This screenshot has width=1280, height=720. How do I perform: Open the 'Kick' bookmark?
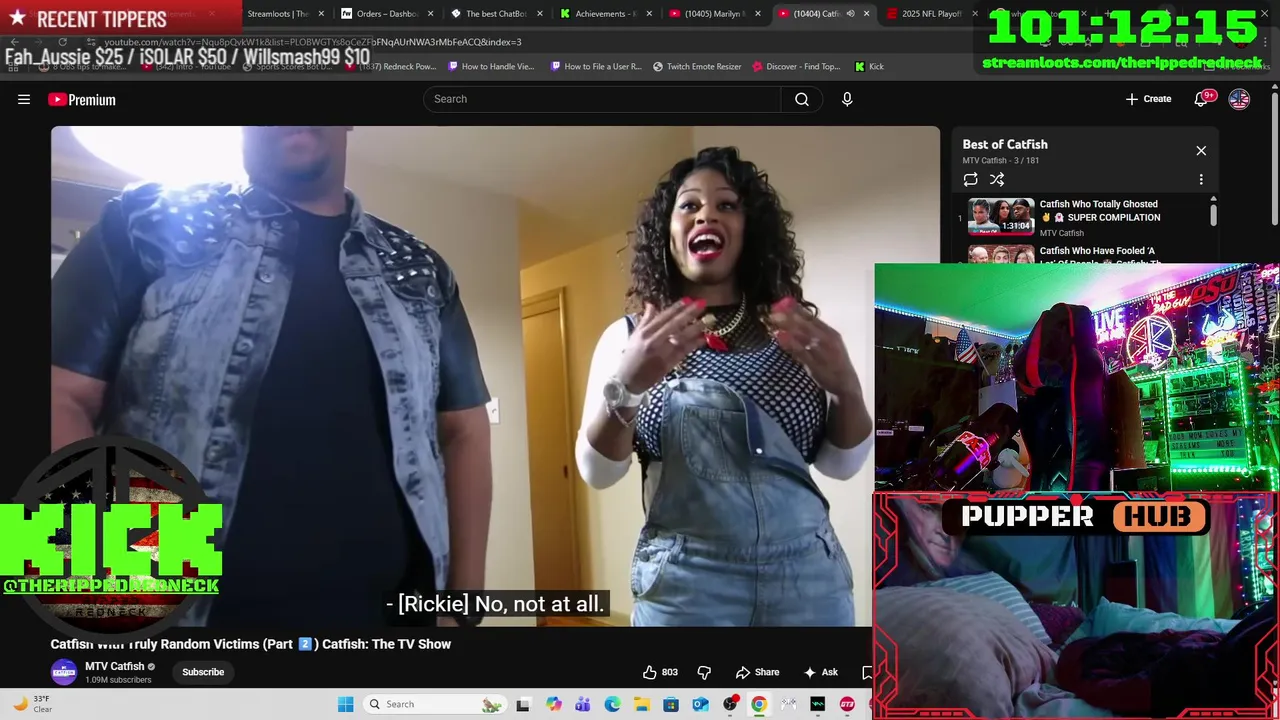(x=869, y=66)
